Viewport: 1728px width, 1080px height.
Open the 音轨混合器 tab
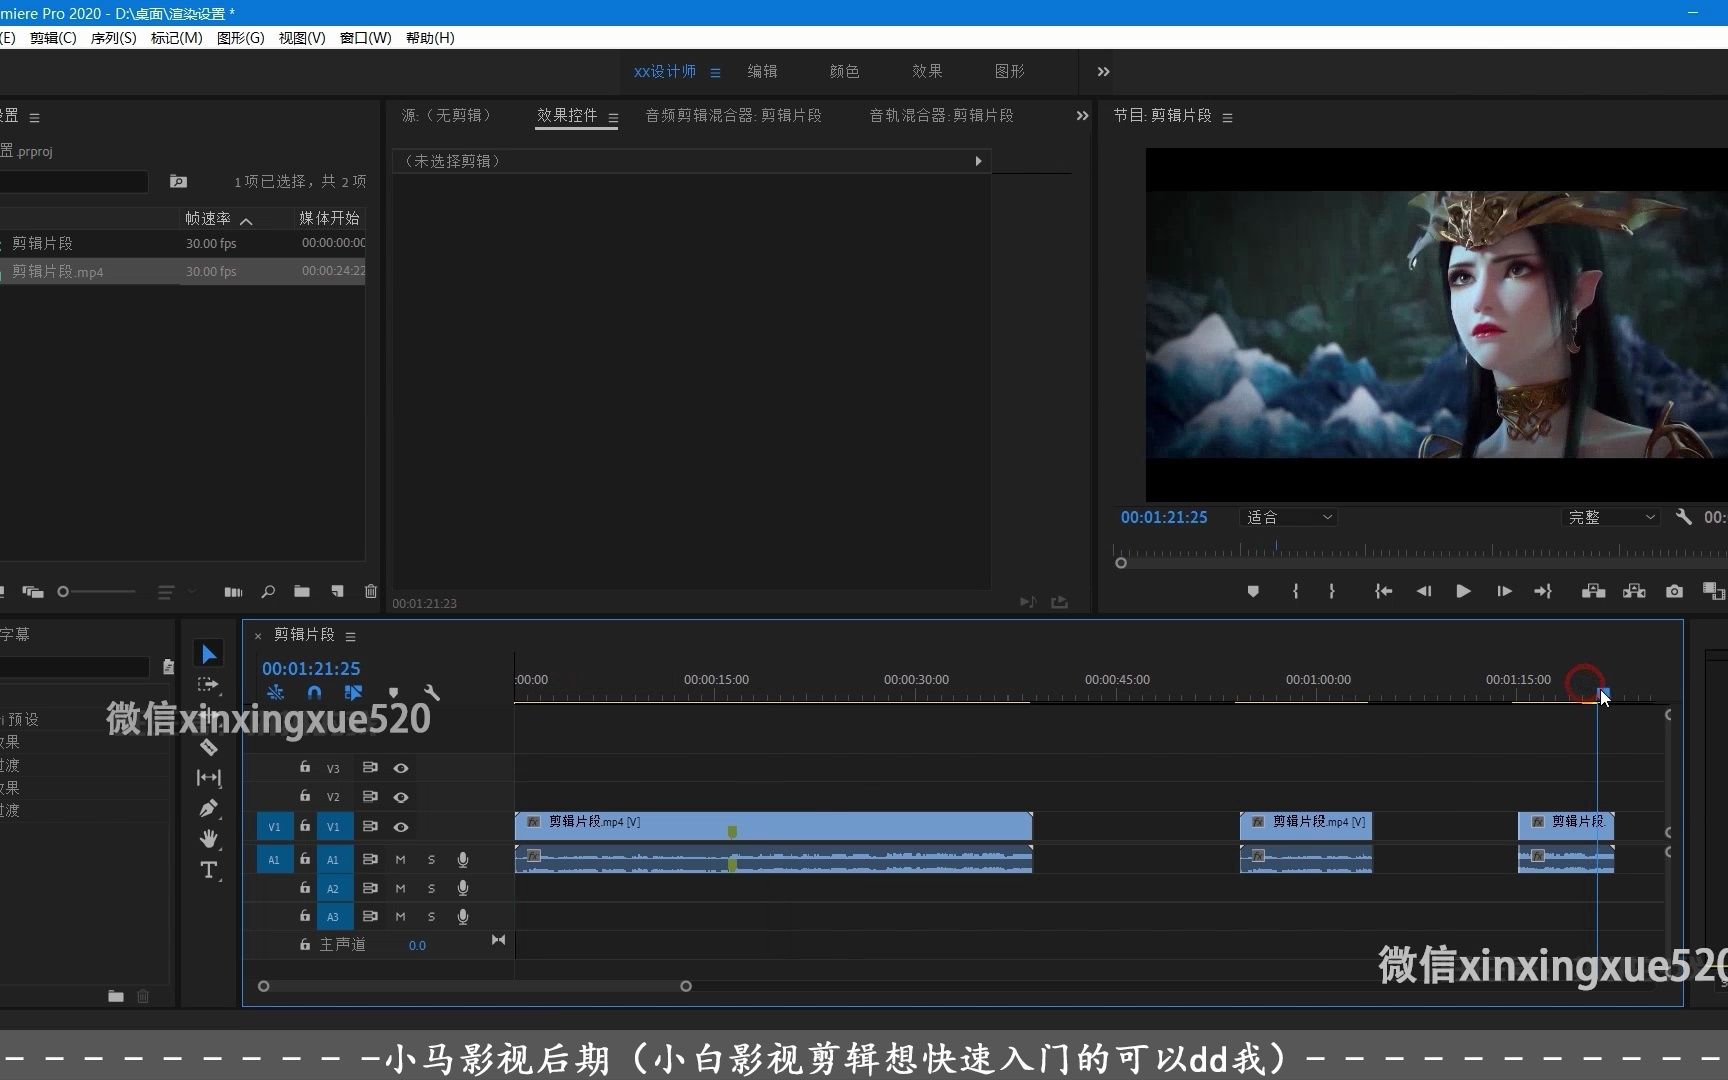(941, 115)
